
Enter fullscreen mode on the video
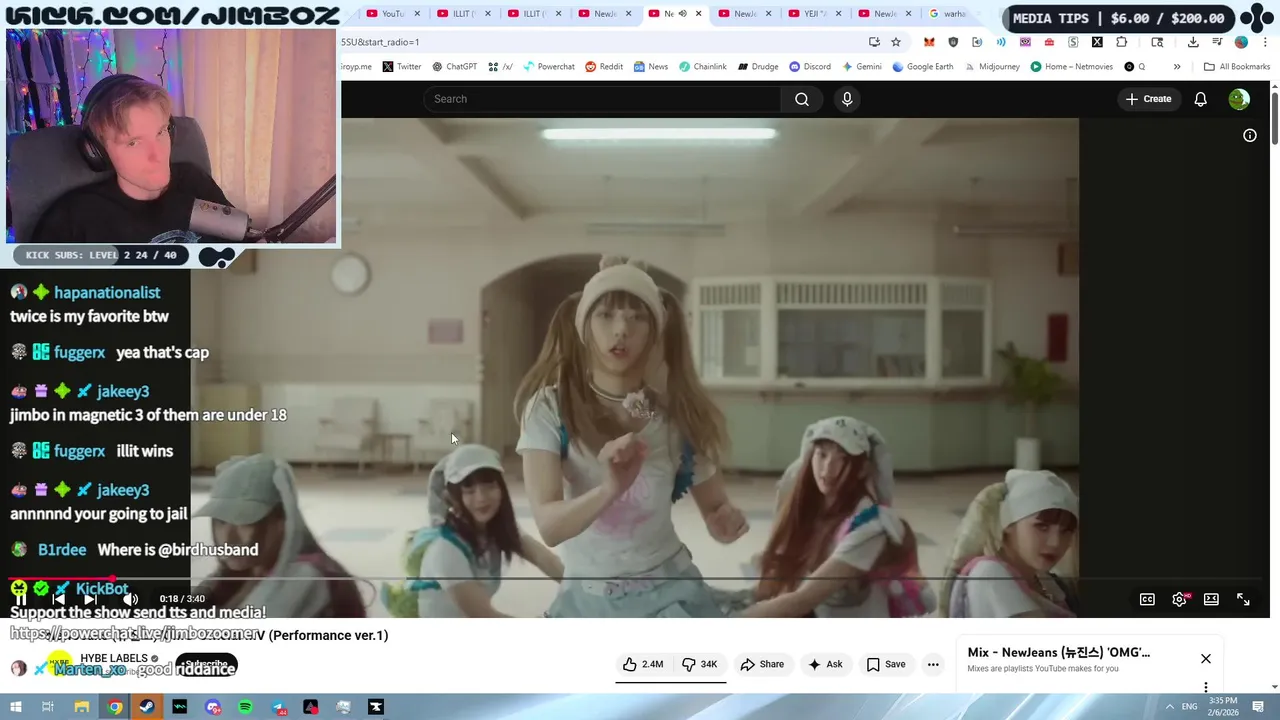click(x=1243, y=599)
